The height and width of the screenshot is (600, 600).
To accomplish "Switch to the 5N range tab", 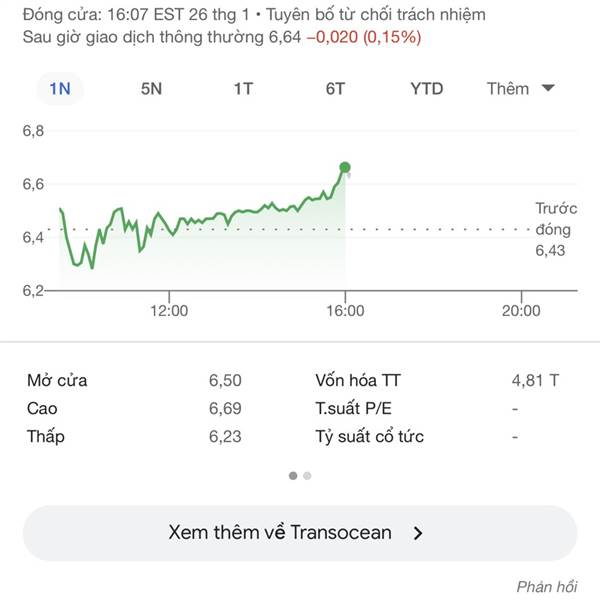I will click(151, 89).
